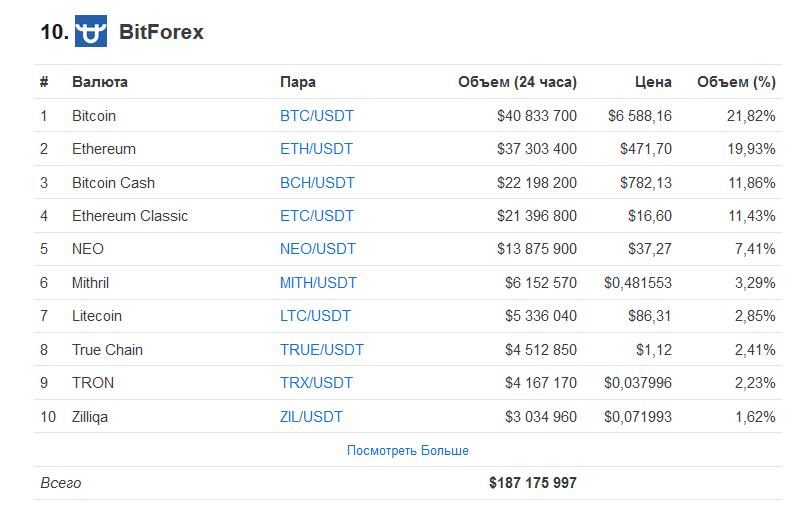Sort by the Объем (%) column header
Image resolution: width=810 pixels, height=510 pixels.
pyautogui.click(x=736, y=82)
